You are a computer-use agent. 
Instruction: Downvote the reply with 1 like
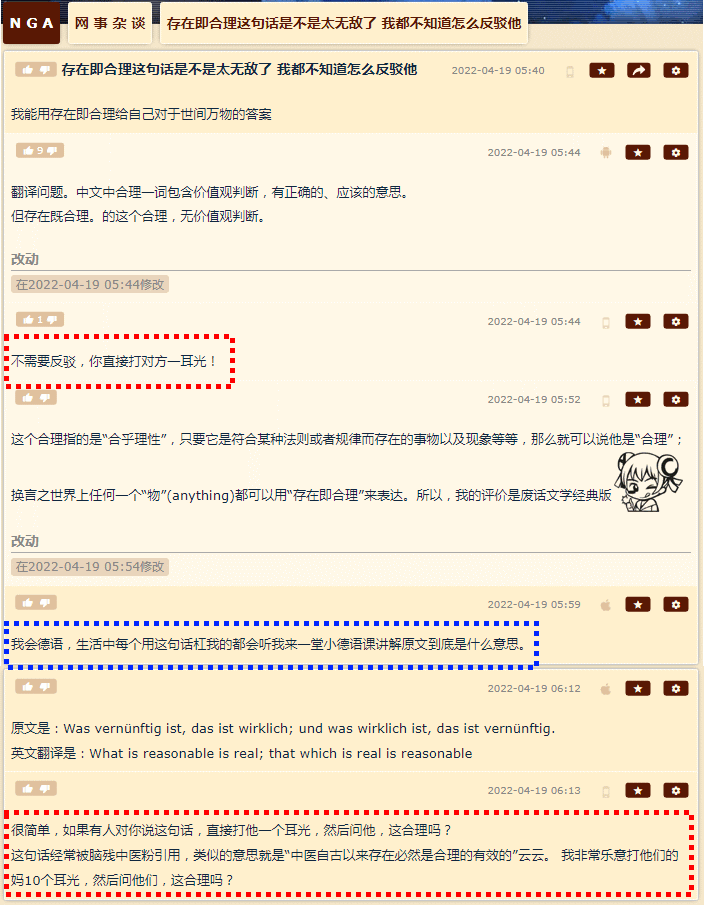click(52, 320)
